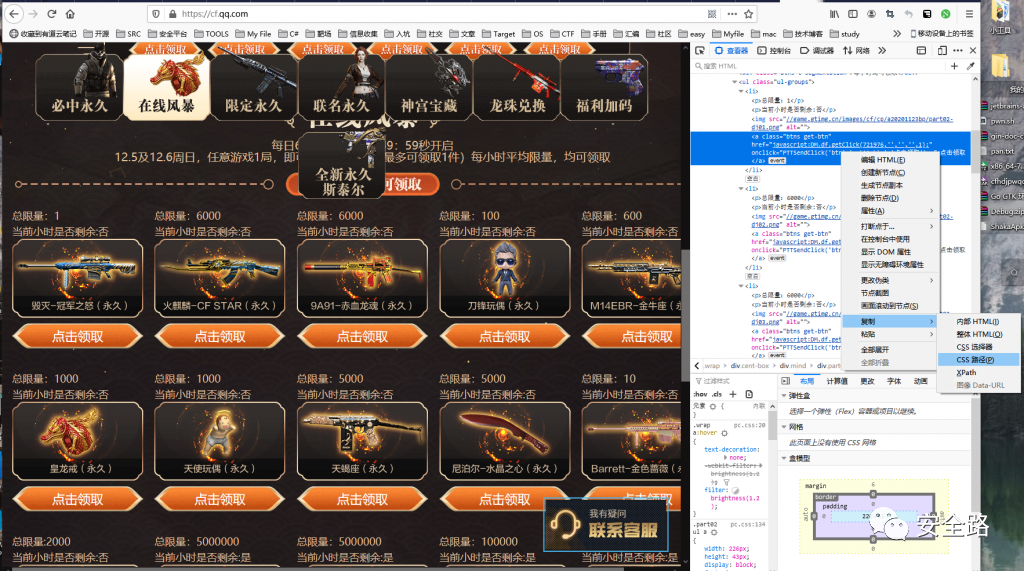Click the event badge on the selected node

coord(777,161)
